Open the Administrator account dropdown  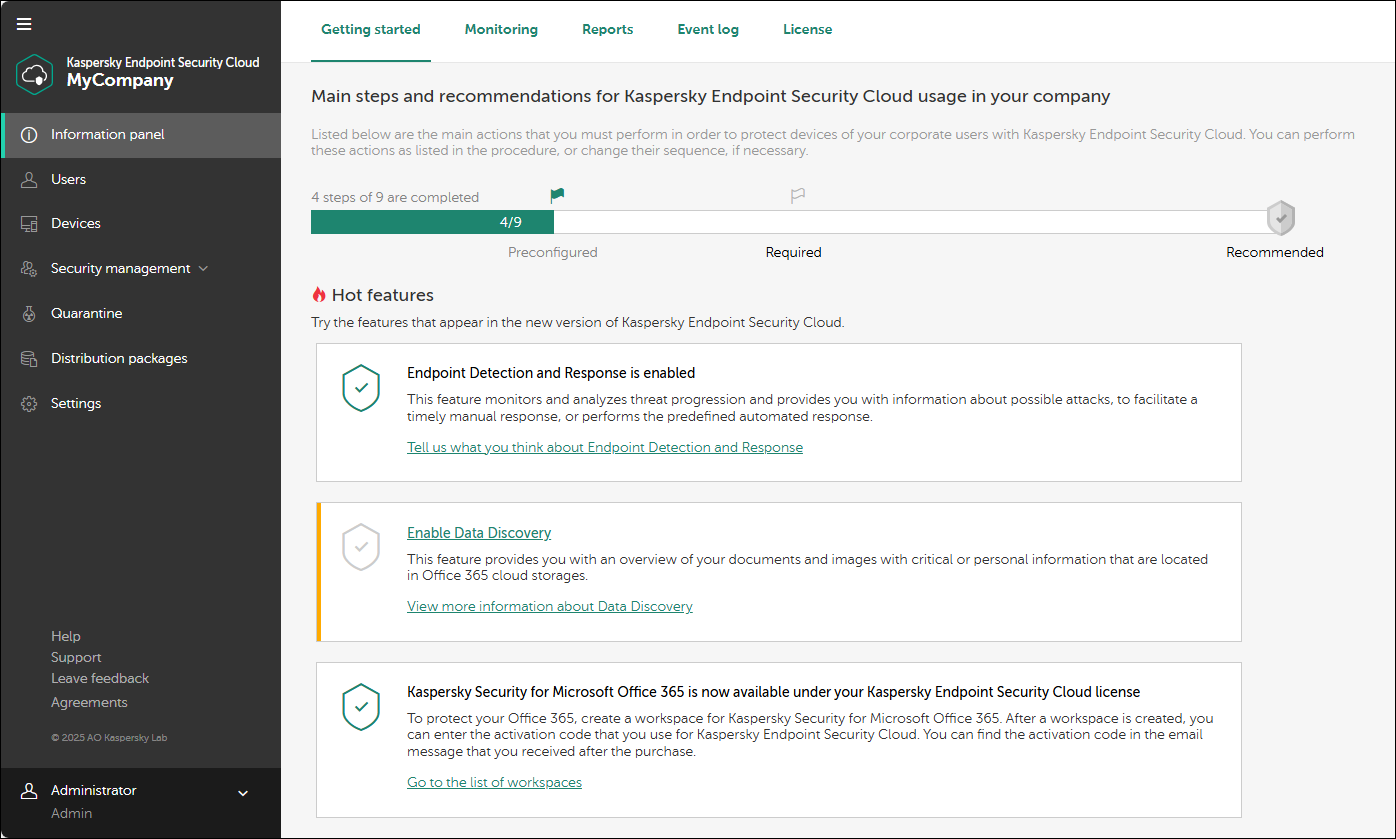242,793
